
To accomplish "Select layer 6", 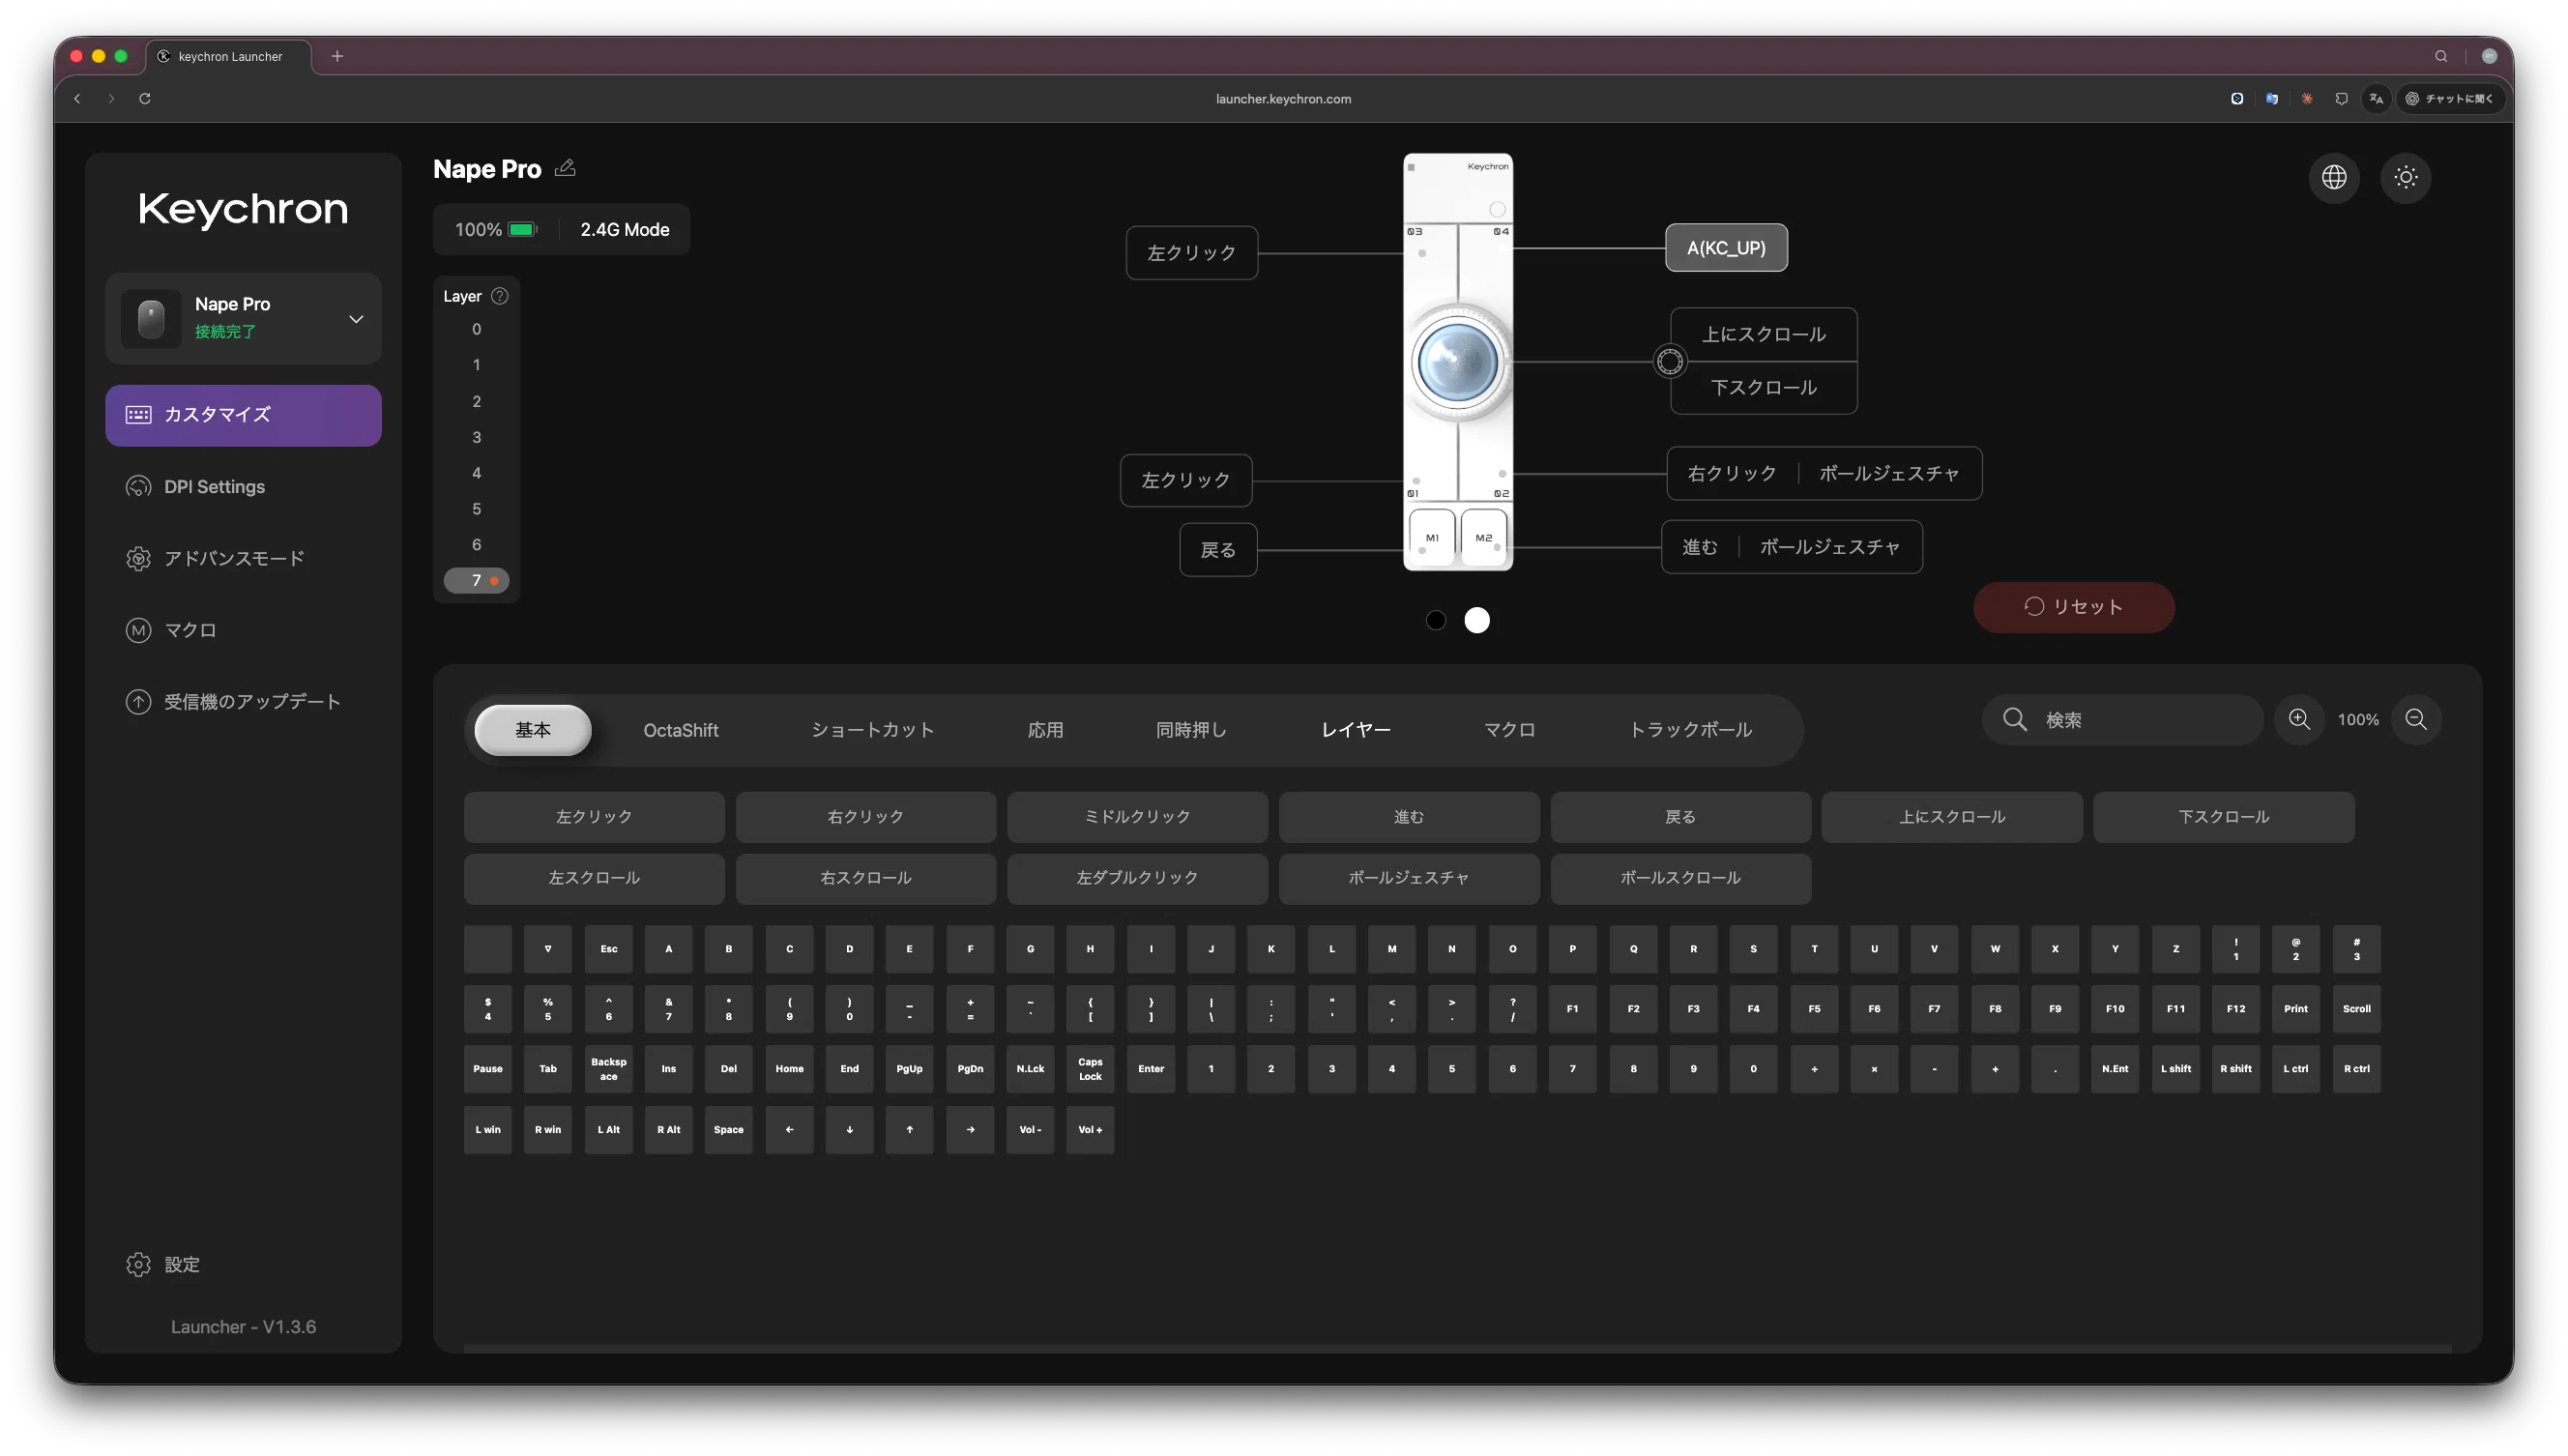I will [x=477, y=545].
